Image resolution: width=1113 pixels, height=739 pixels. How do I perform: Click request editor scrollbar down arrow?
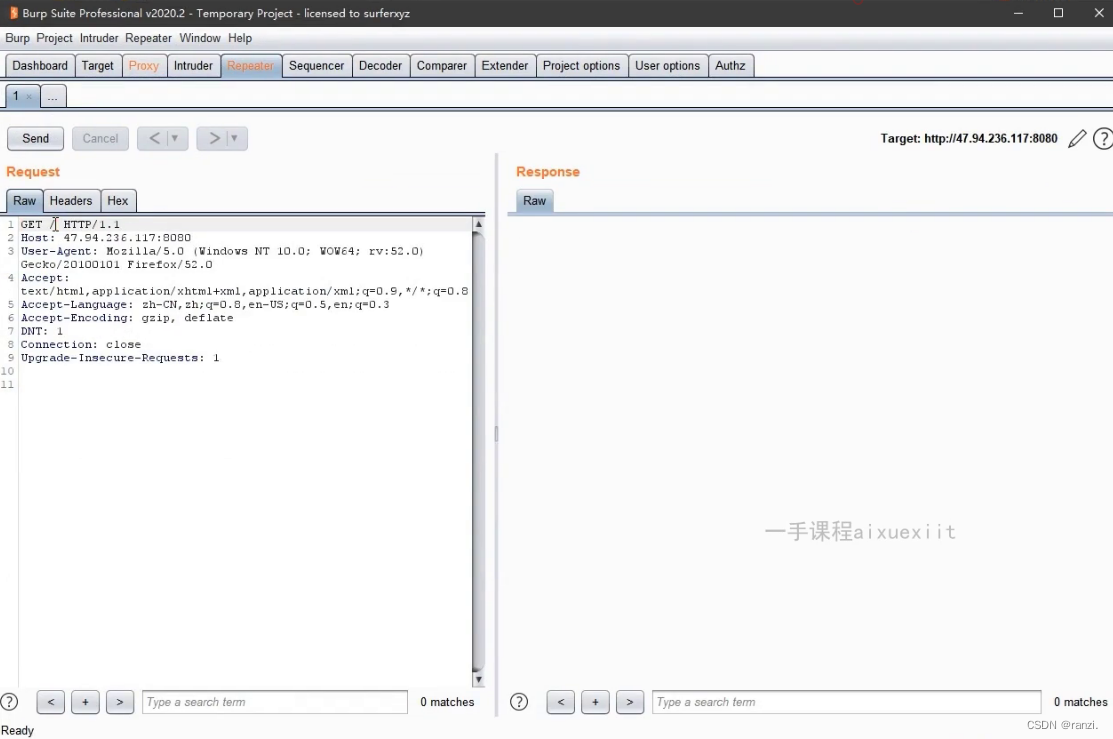[478, 679]
